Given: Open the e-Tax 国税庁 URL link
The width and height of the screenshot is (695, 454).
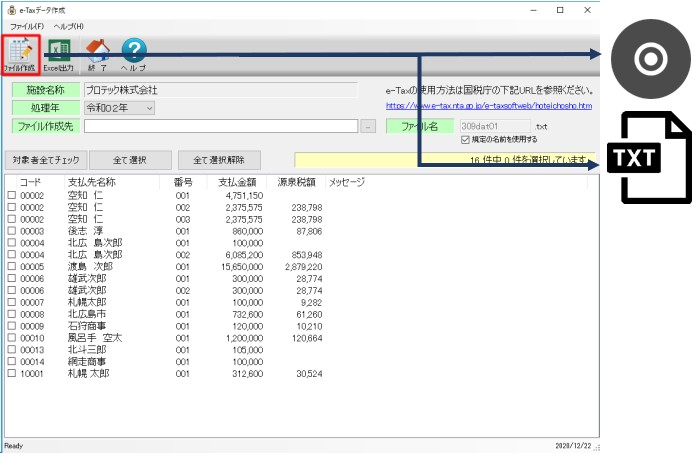Looking at the screenshot, I should (x=488, y=106).
